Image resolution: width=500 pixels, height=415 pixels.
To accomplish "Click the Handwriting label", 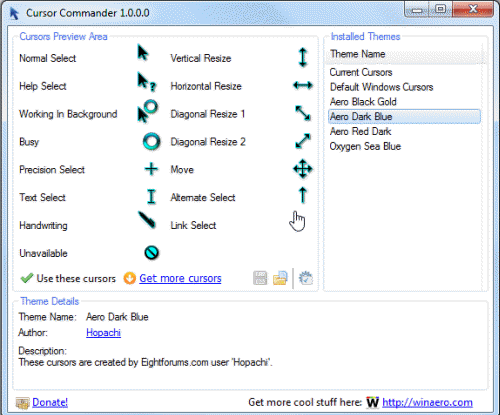I will (x=43, y=226).
